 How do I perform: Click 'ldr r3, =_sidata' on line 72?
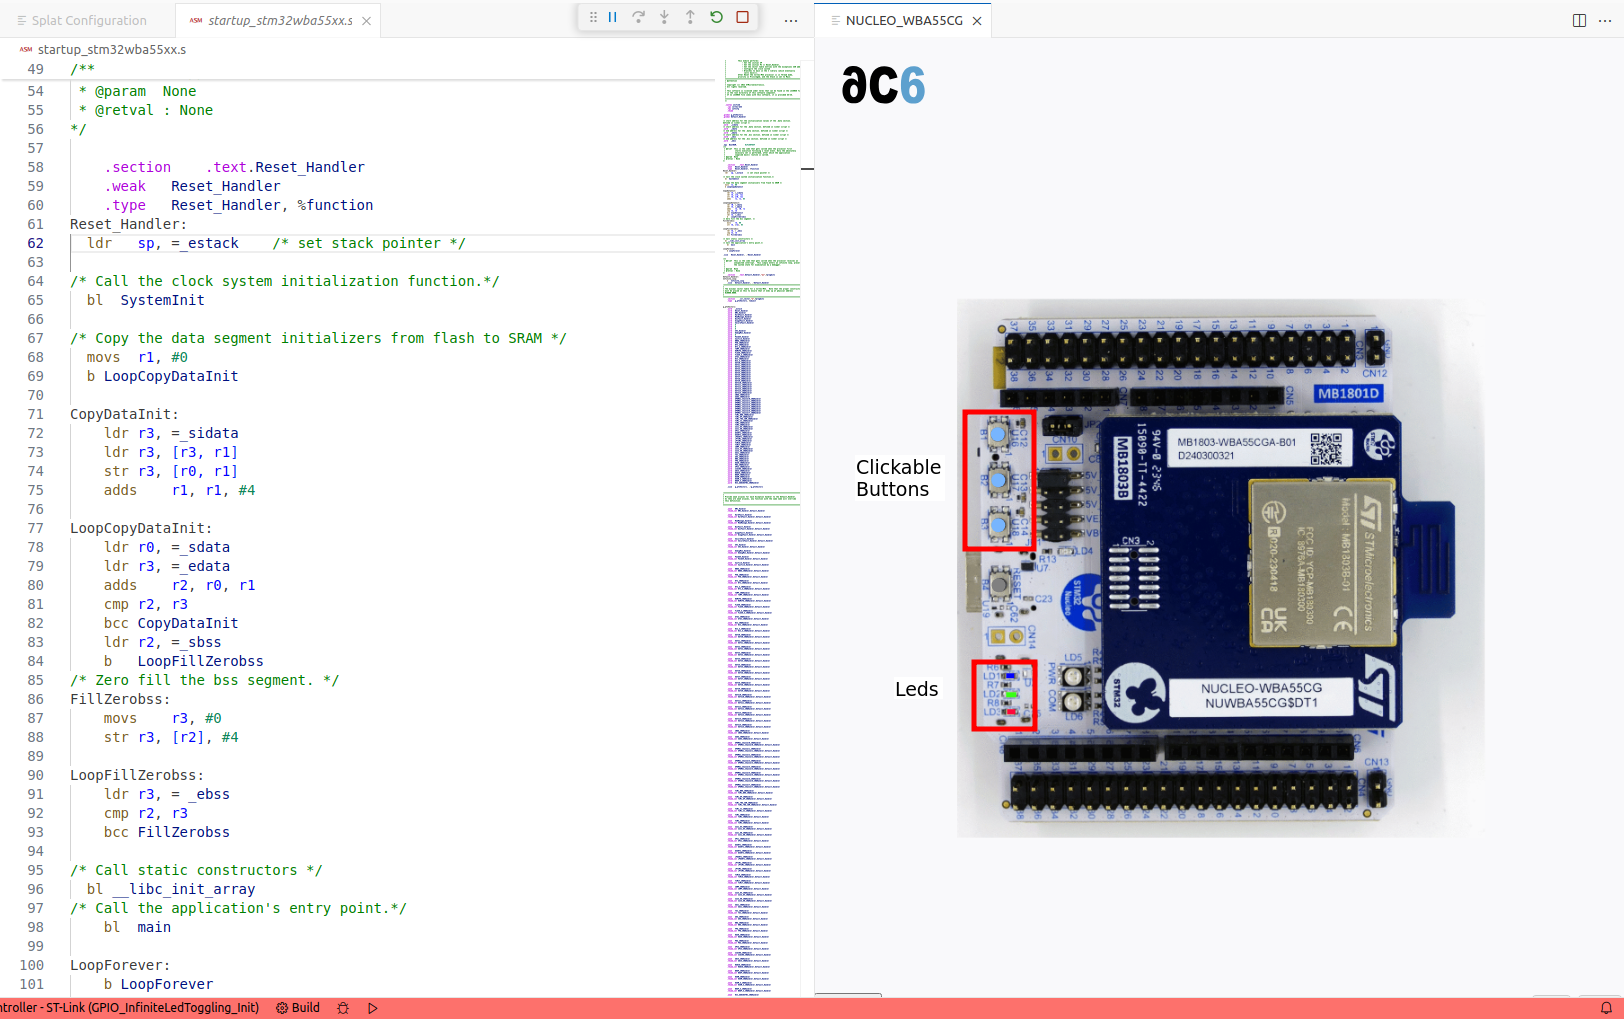point(171,433)
